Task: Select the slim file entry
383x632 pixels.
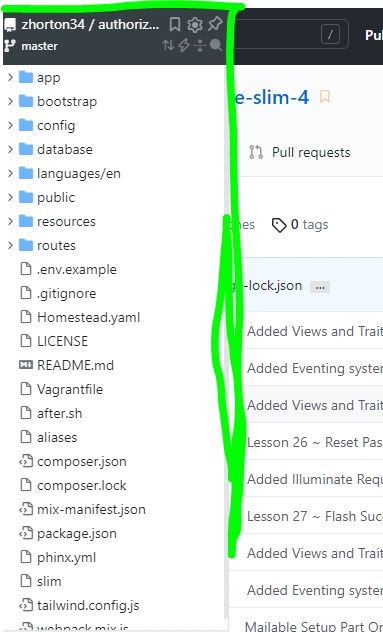Action: coord(49,581)
